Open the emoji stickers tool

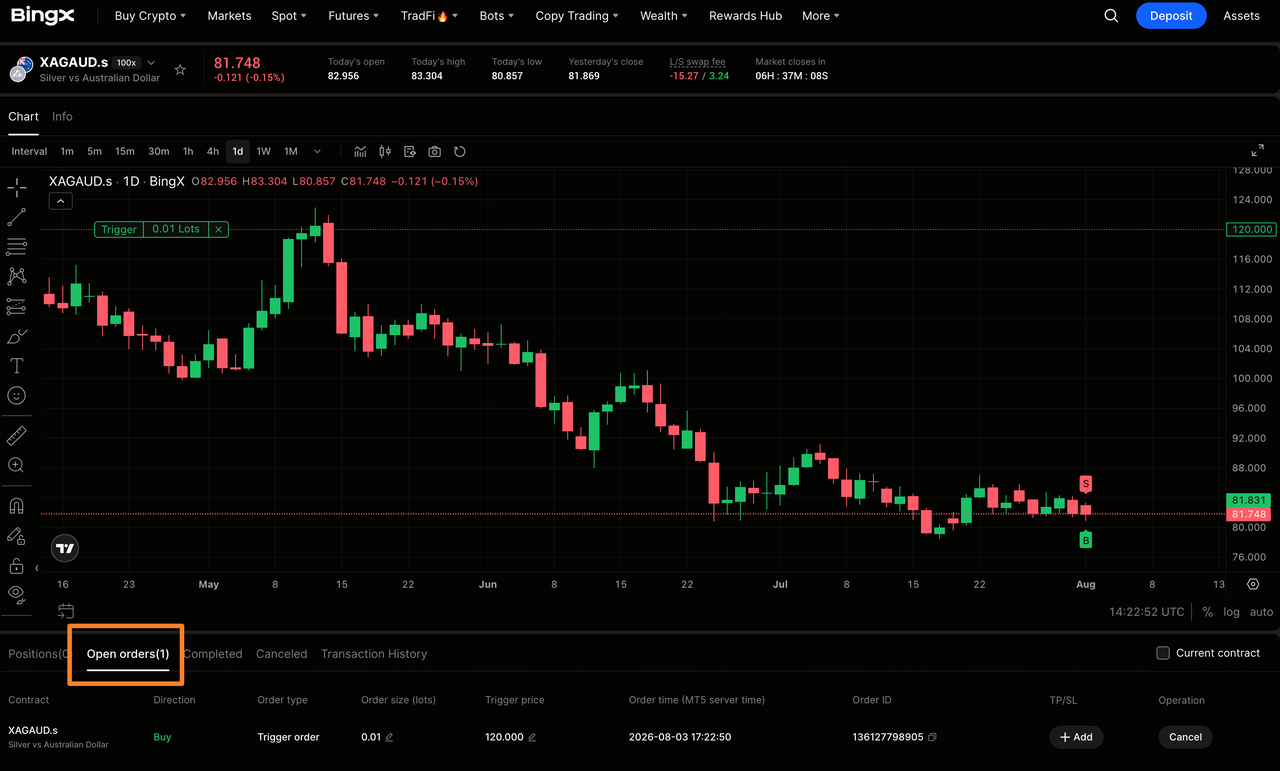pos(16,396)
